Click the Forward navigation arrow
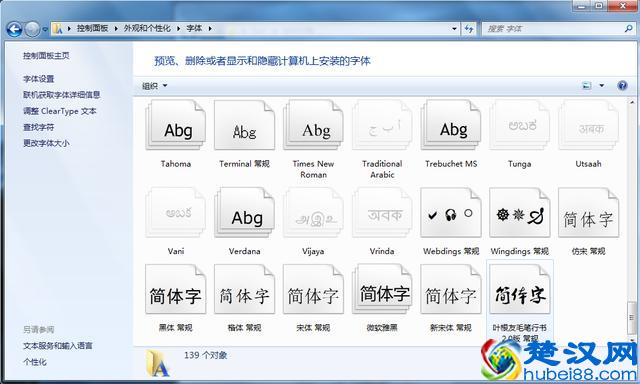 (x=32, y=29)
